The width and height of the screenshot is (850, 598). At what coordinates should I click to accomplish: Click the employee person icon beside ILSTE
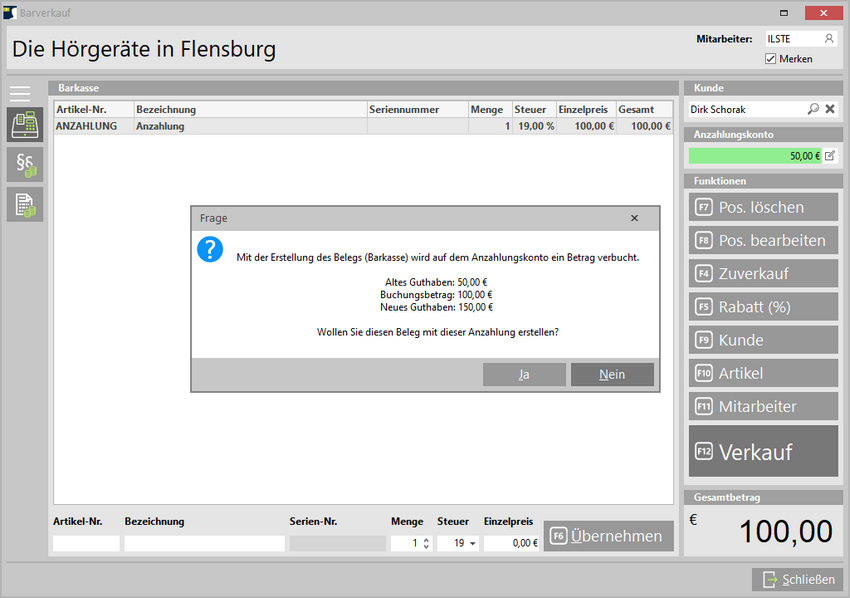coord(829,39)
